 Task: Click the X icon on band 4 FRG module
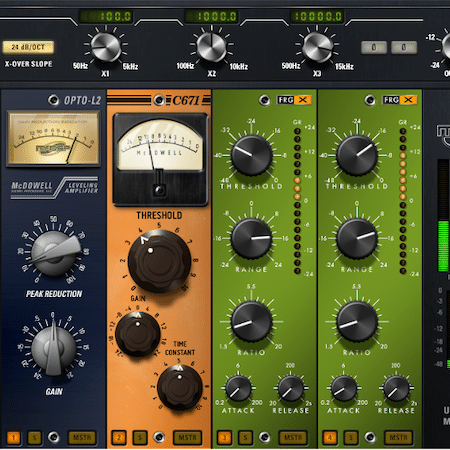coord(408,100)
